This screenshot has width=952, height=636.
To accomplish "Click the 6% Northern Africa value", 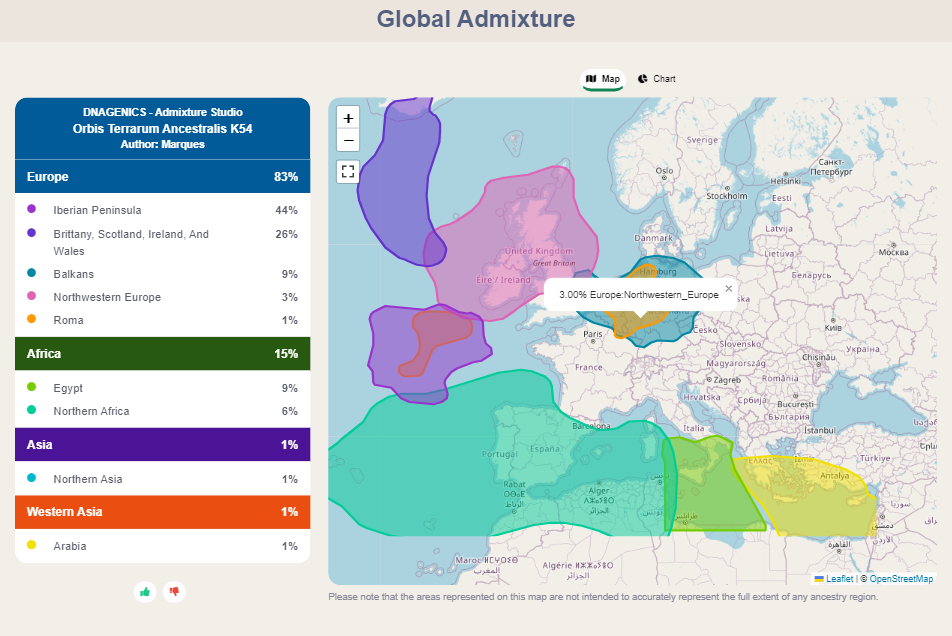I will pos(290,411).
